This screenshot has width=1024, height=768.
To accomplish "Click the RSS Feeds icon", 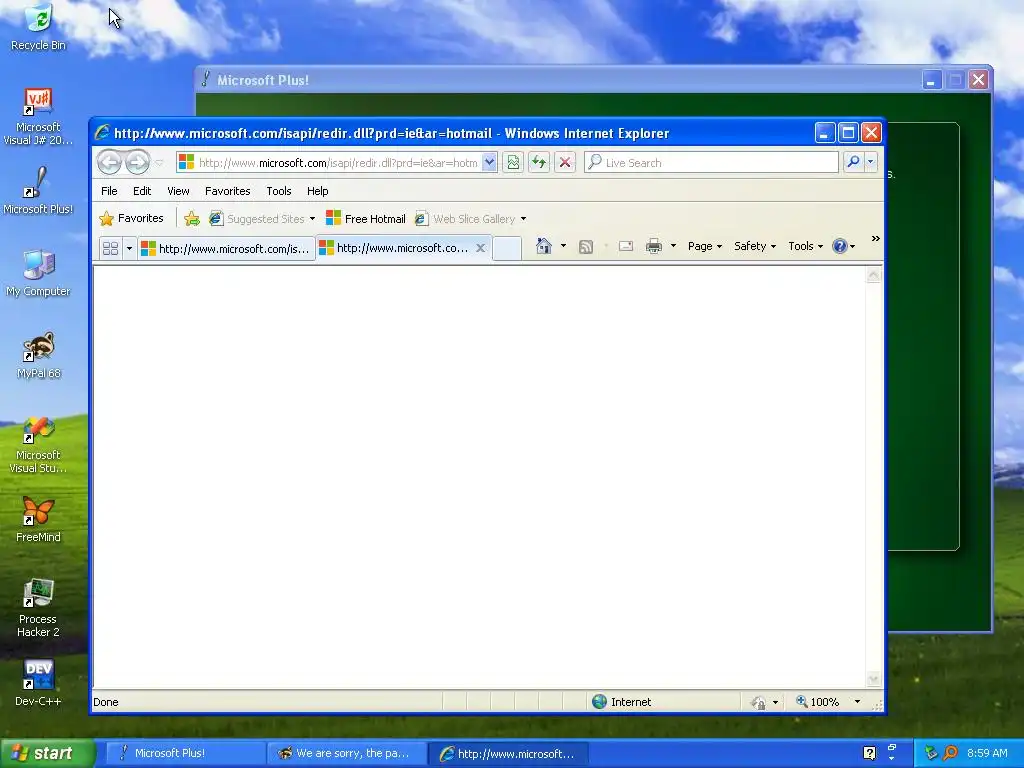I will coord(586,246).
